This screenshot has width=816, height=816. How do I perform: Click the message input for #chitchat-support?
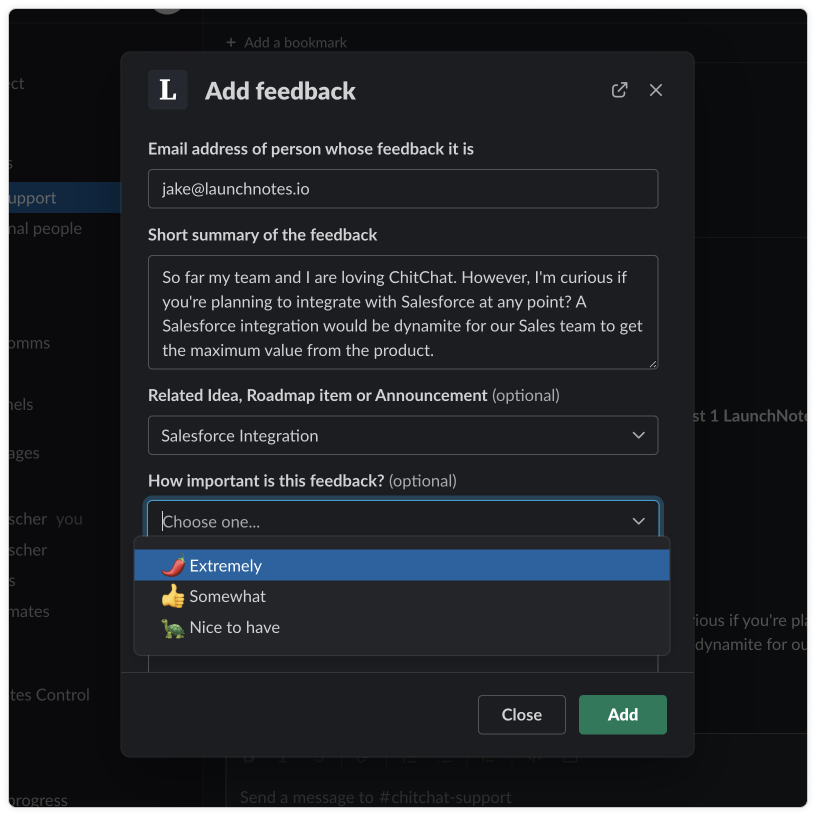(376, 797)
